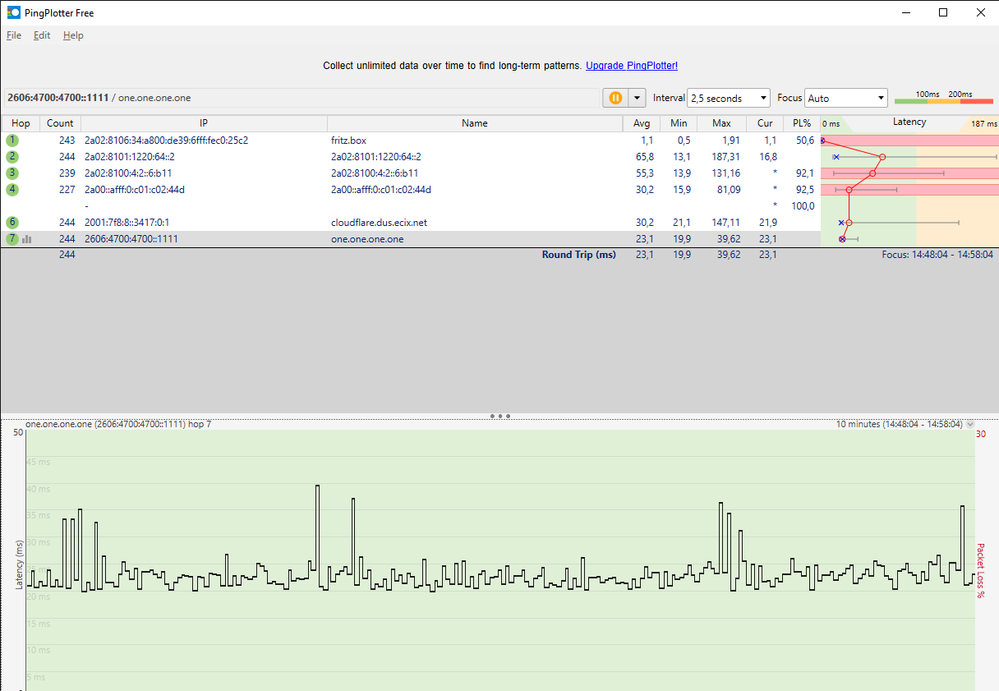Screen dimensions: 999x691
Task: Click the 50,6 packet loss value for fritz.box
Action: (805, 140)
